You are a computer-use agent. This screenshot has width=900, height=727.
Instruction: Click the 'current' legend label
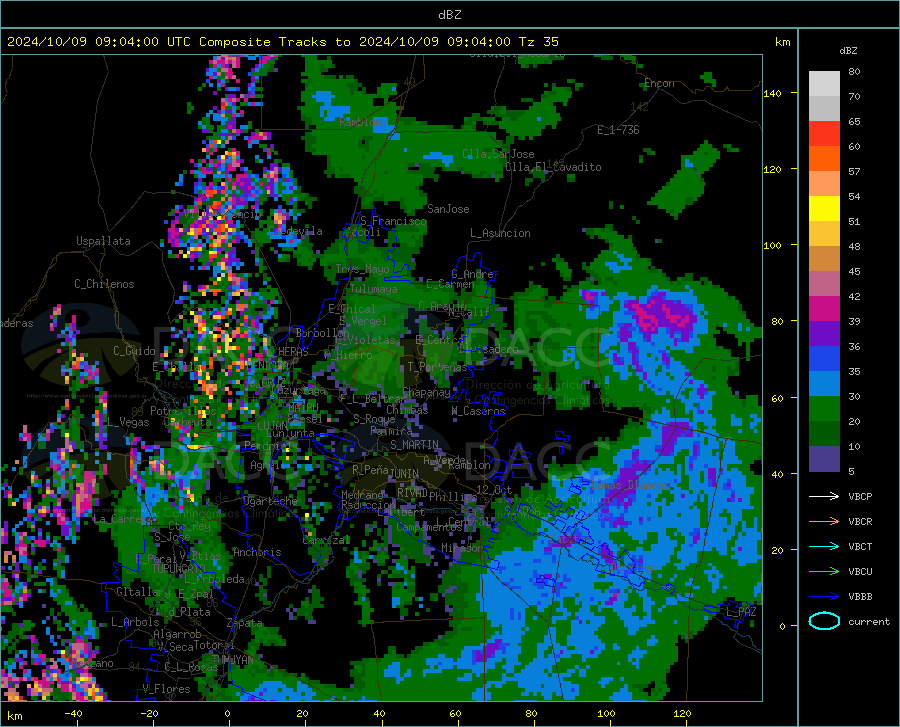868,621
